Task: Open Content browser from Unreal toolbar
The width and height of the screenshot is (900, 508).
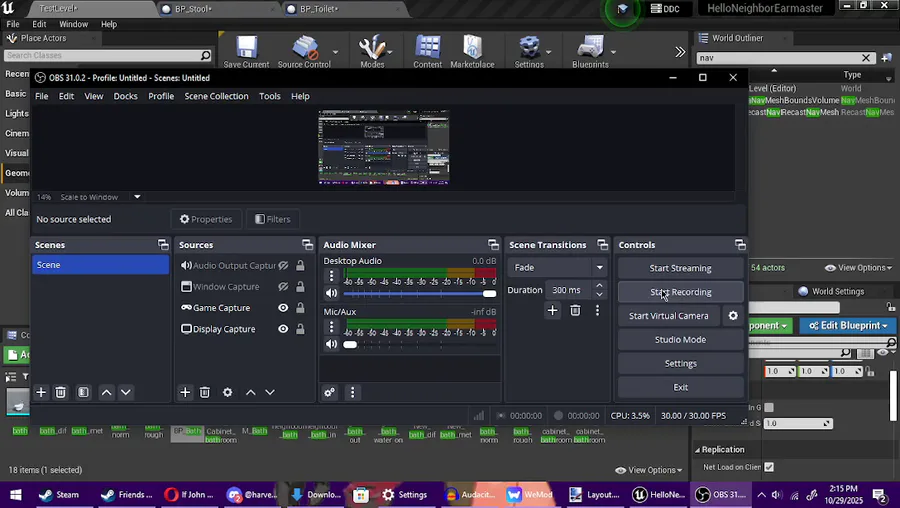Action: coord(428,52)
